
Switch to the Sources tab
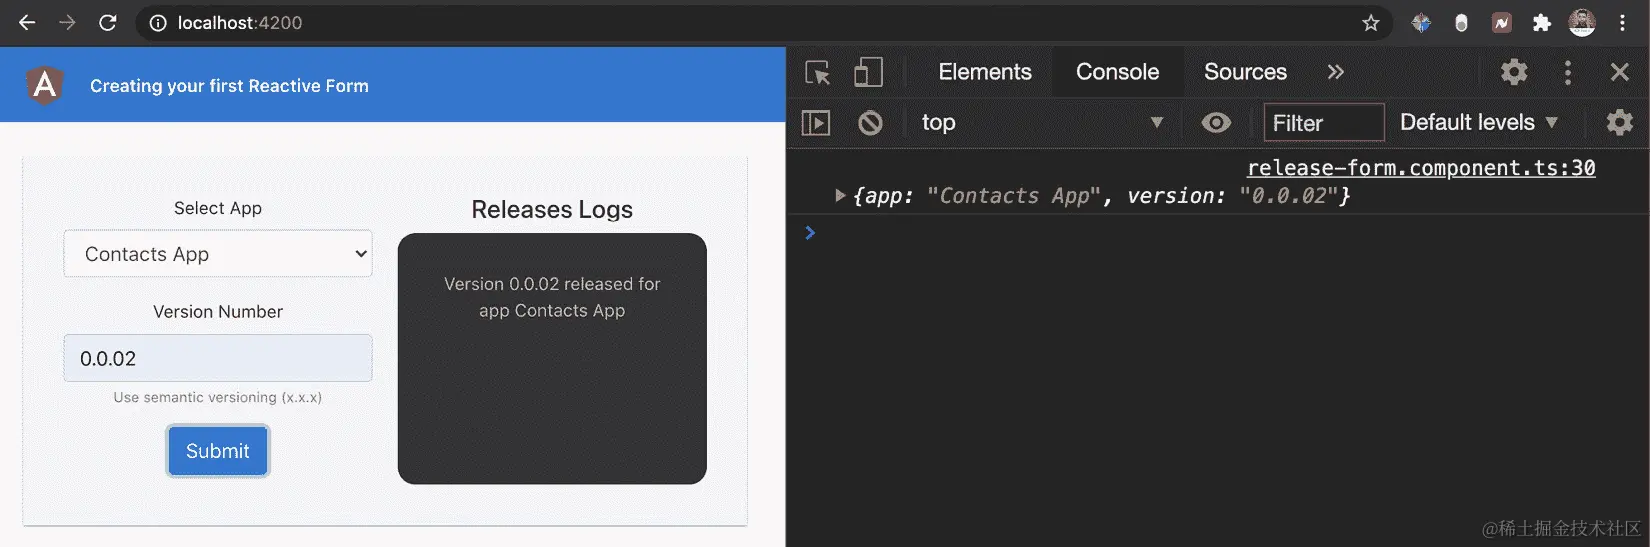click(1245, 72)
